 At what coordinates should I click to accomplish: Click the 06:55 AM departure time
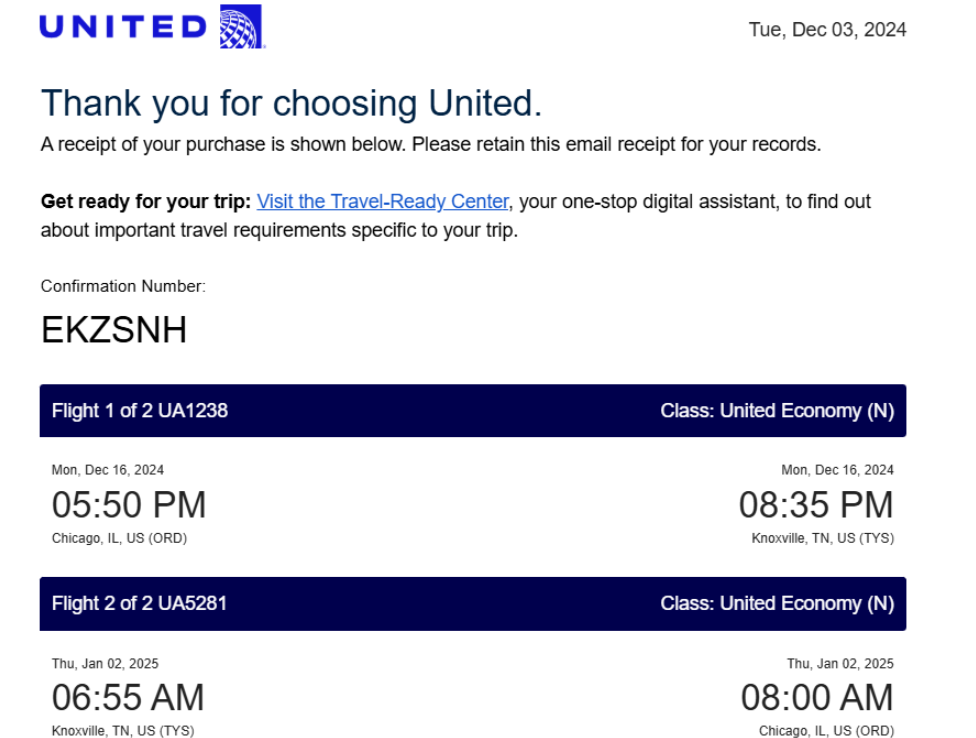(x=128, y=697)
